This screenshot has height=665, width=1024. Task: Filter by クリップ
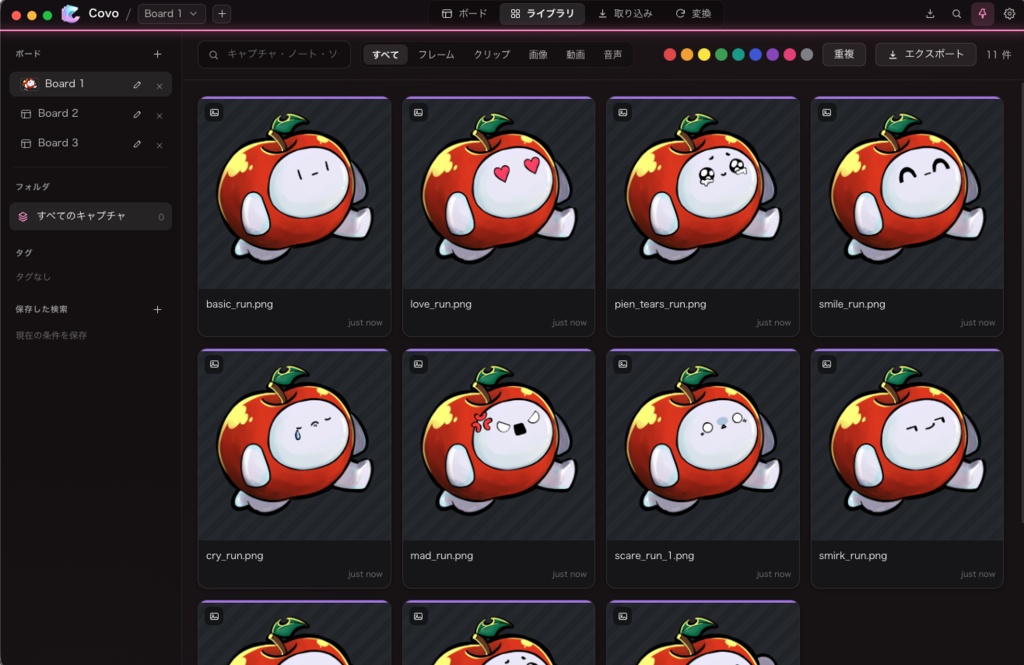[x=492, y=55]
